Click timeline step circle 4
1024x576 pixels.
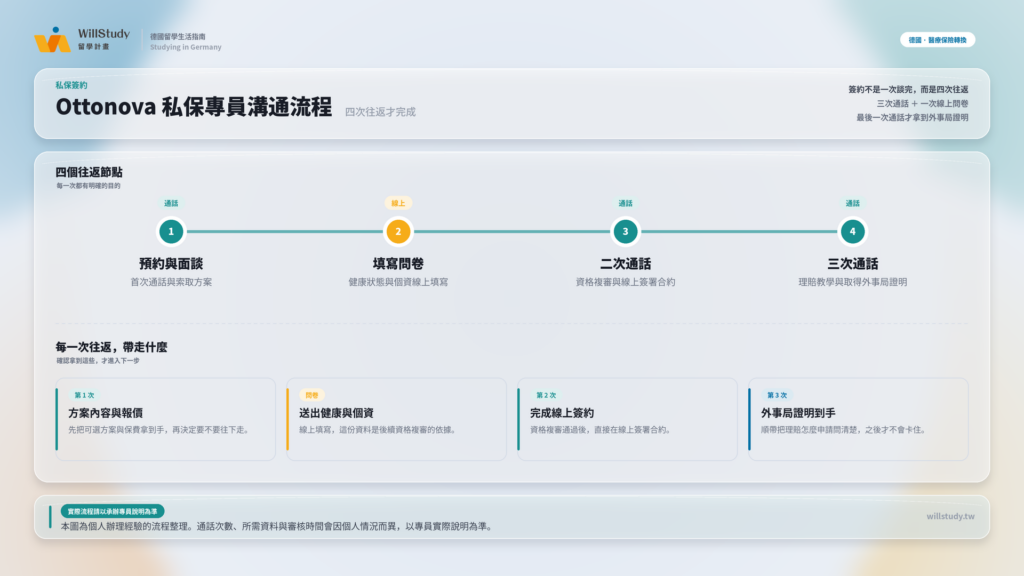click(x=852, y=231)
